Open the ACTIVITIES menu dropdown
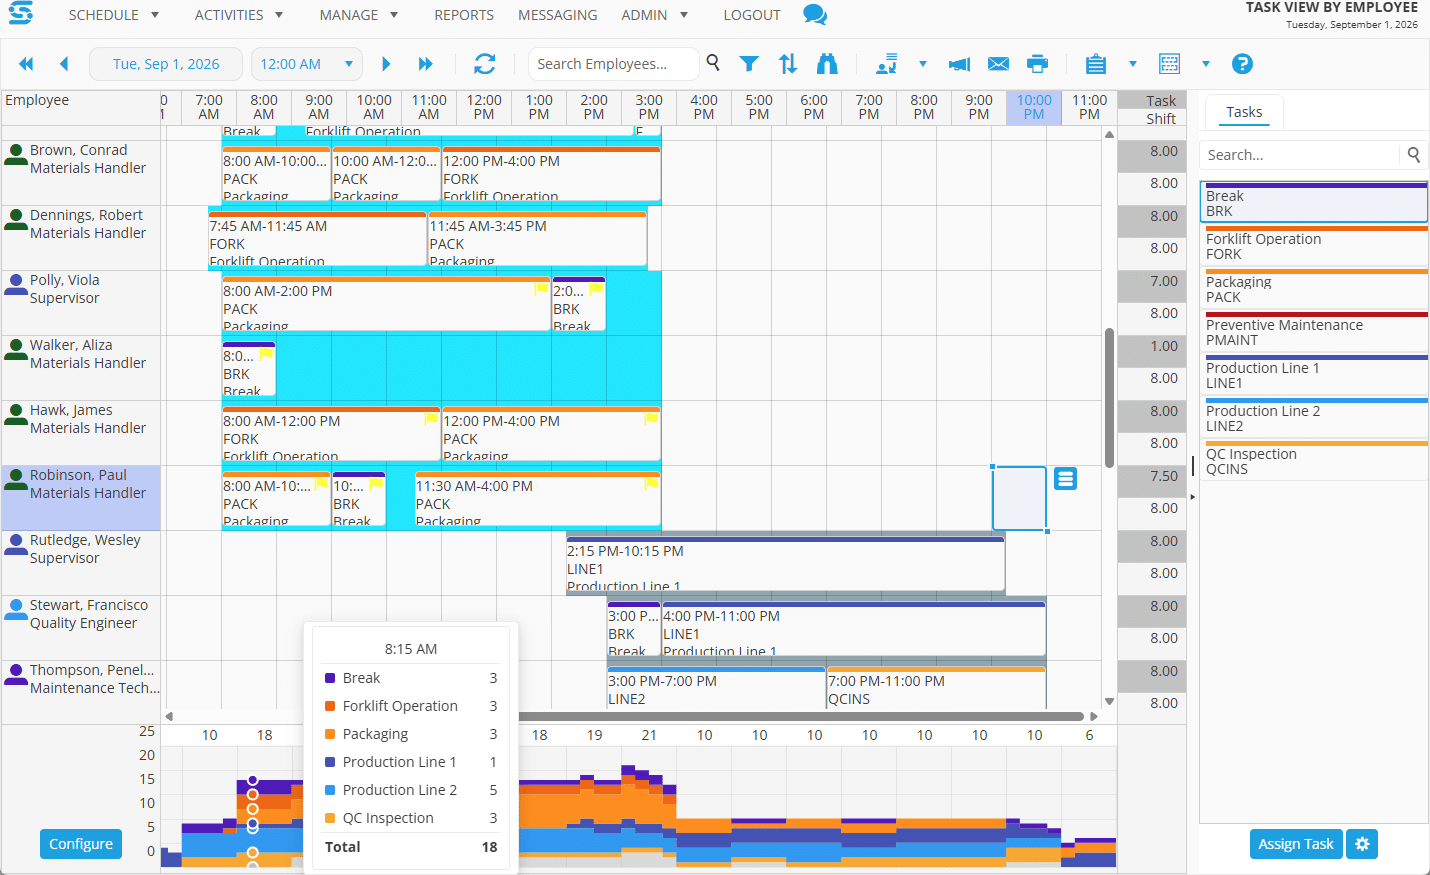The height and width of the screenshot is (875, 1430). pyautogui.click(x=239, y=15)
